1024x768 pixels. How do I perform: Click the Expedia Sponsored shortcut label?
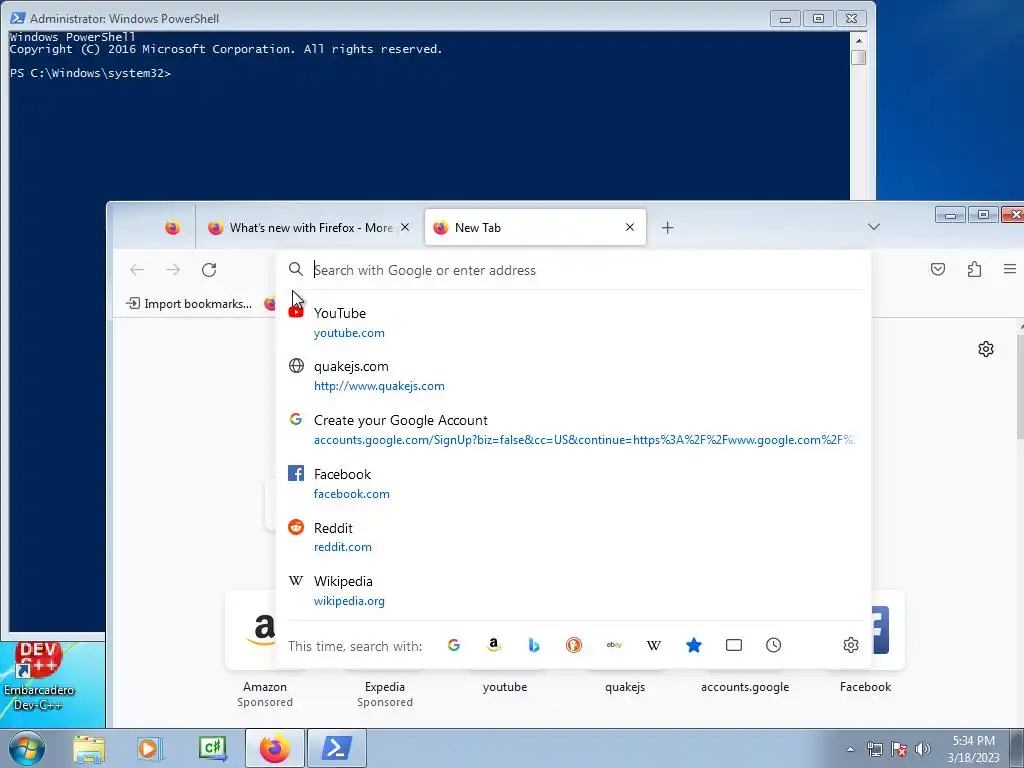tap(385, 694)
